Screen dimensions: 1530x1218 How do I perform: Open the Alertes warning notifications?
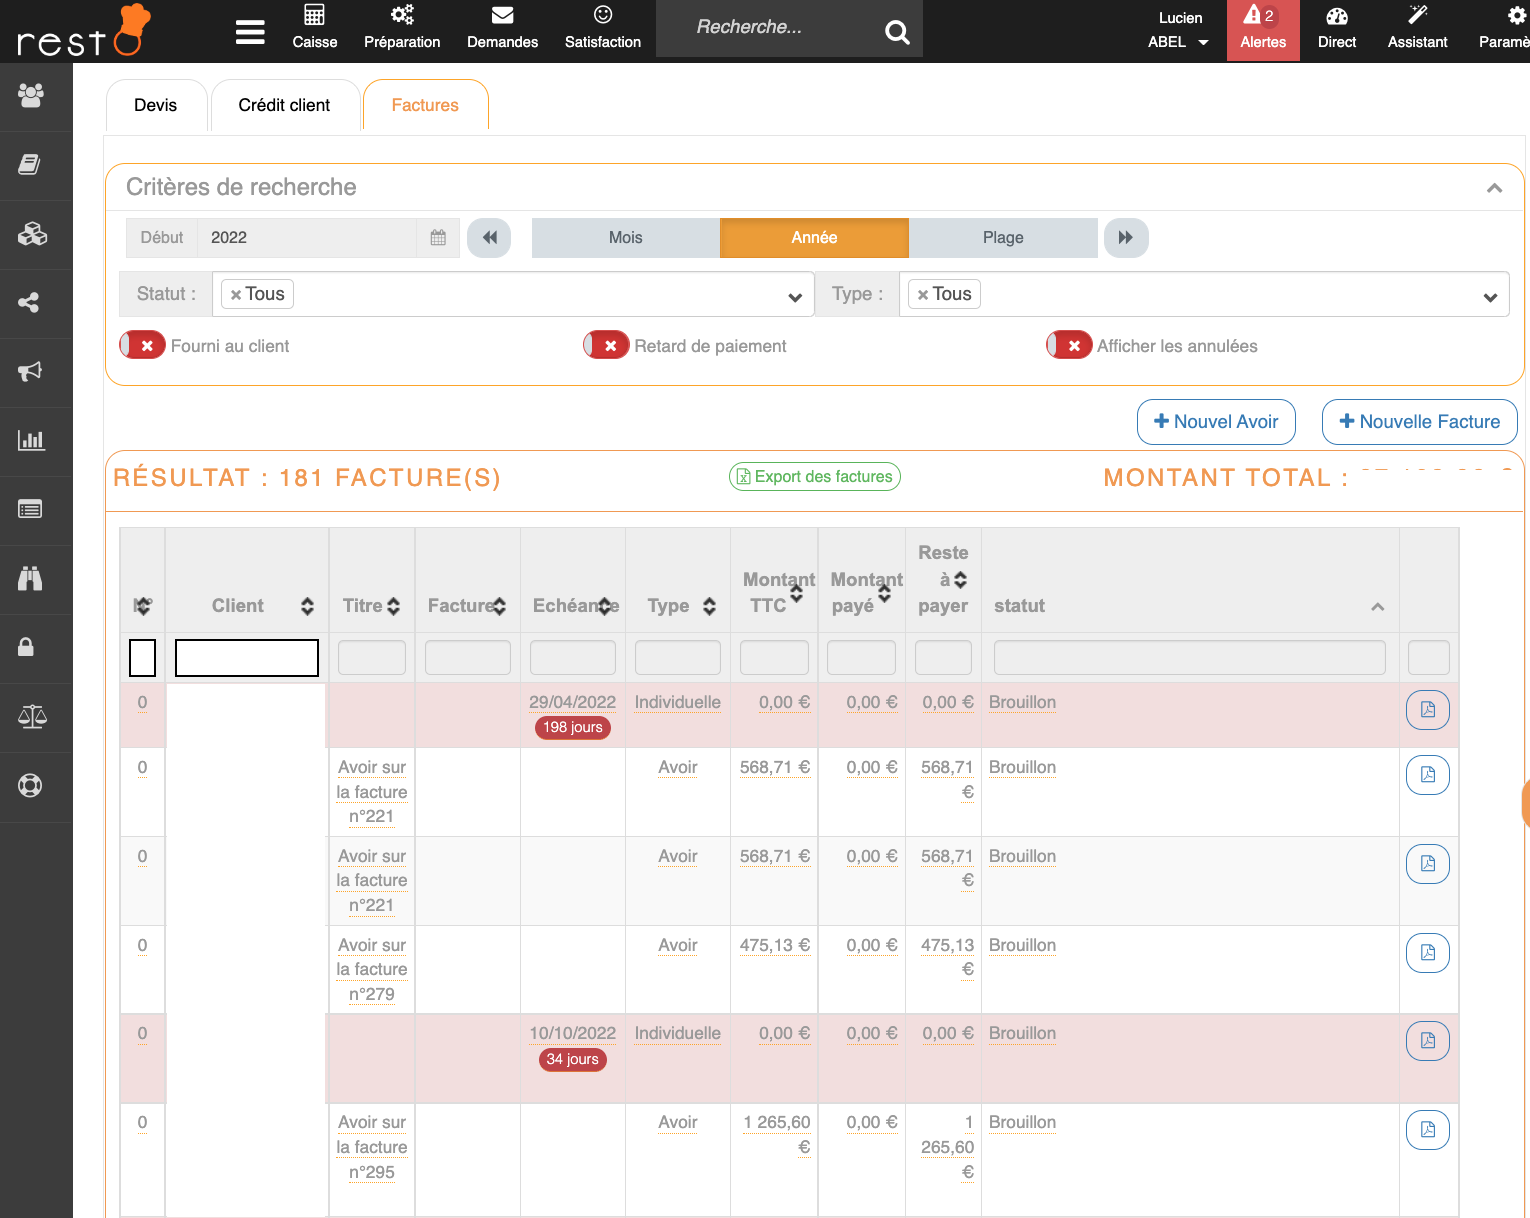point(1262,30)
